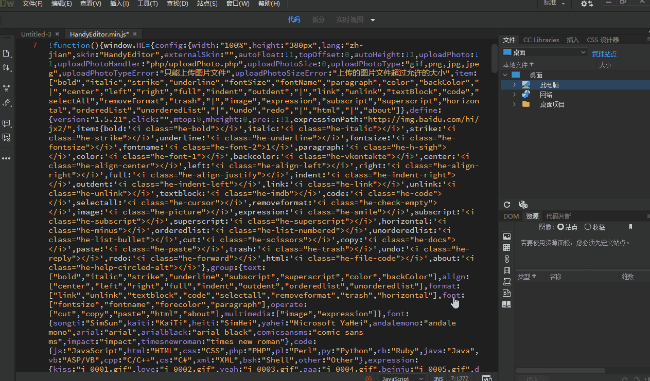Click the refresh icon in Files panel

pos(507,204)
